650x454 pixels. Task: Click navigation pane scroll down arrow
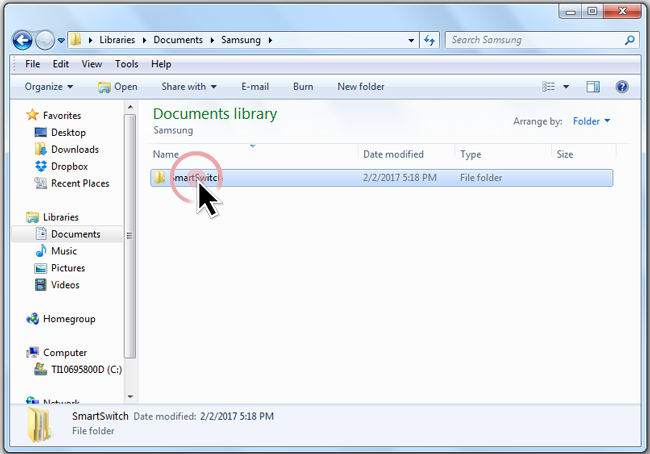(130, 397)
